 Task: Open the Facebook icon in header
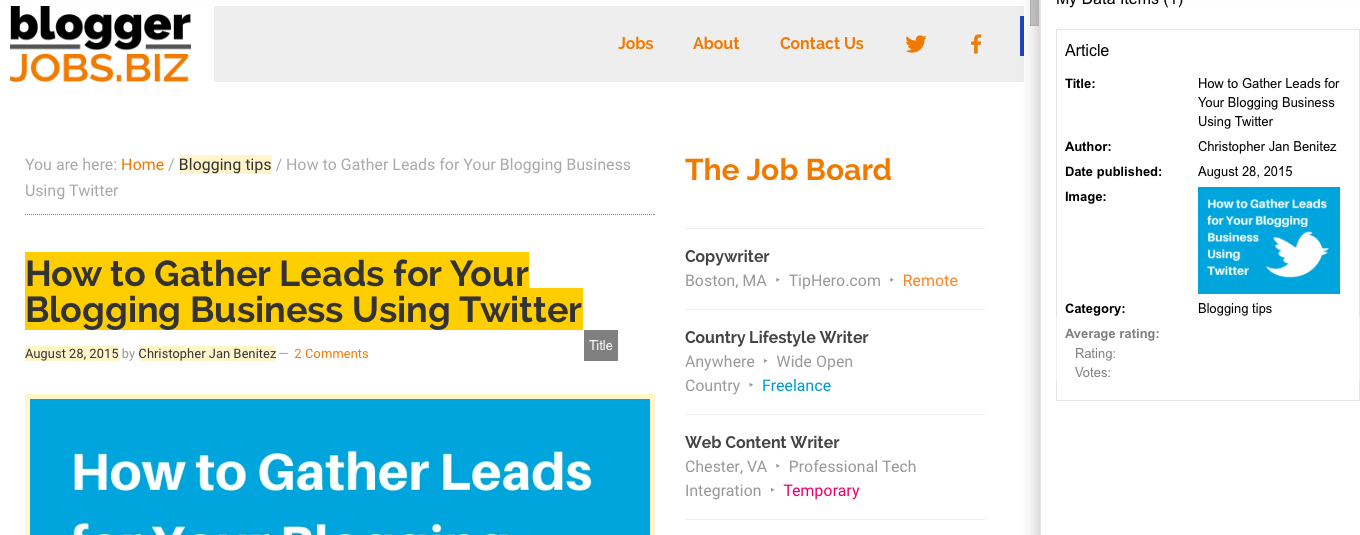pyautogui.click(x=976, y=44)
